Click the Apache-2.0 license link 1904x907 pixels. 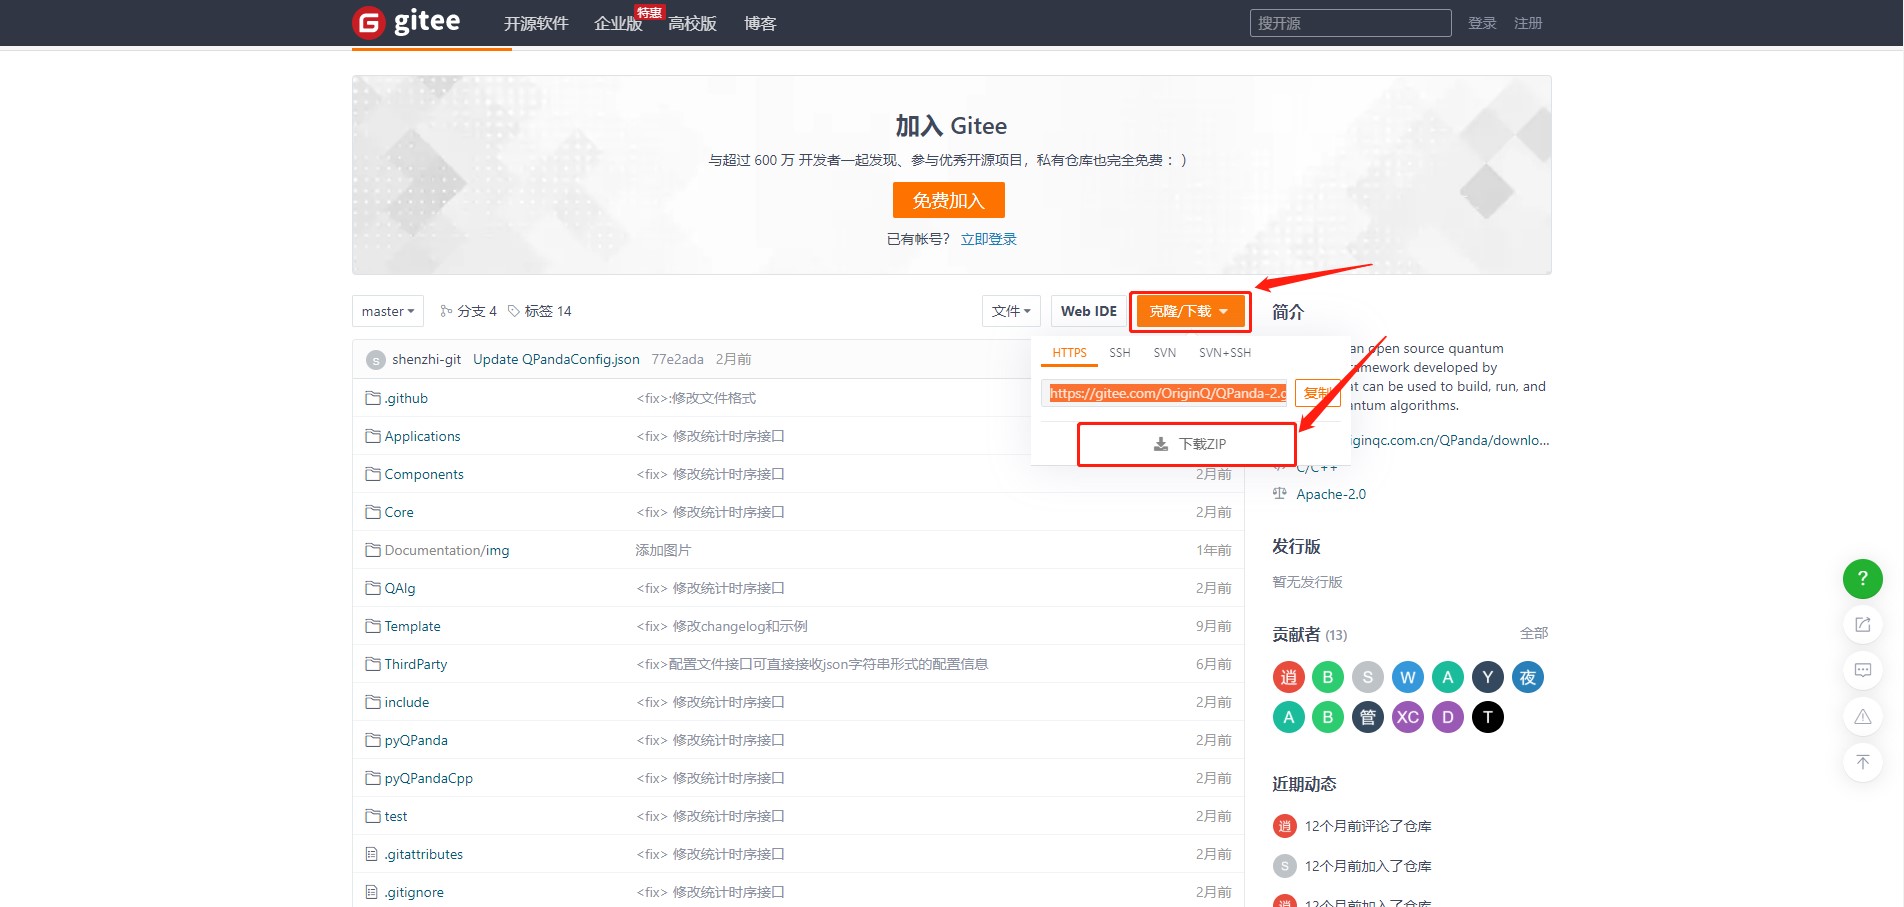click(x=1331, y=494)
